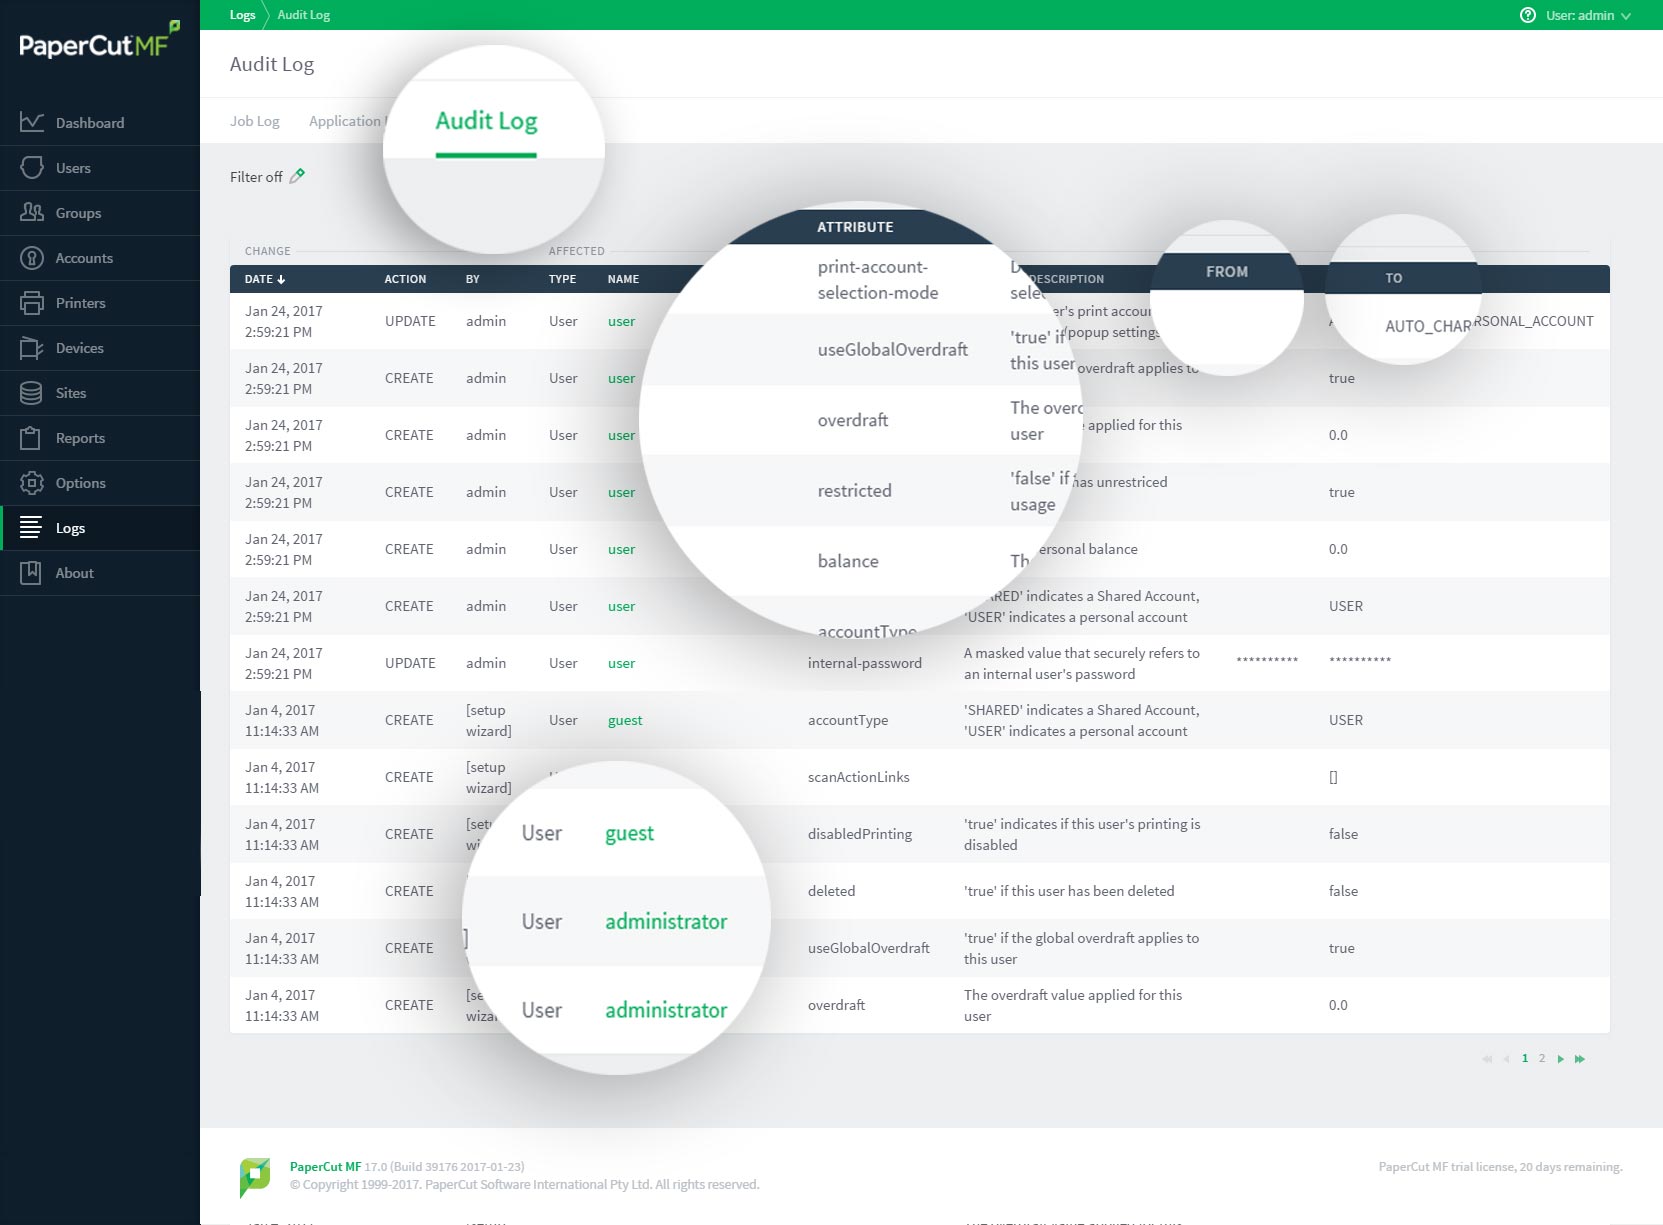1663x1225 pixels.
Task: Click the 'internal-password' attribute cell
Action: tap(865, 663)
